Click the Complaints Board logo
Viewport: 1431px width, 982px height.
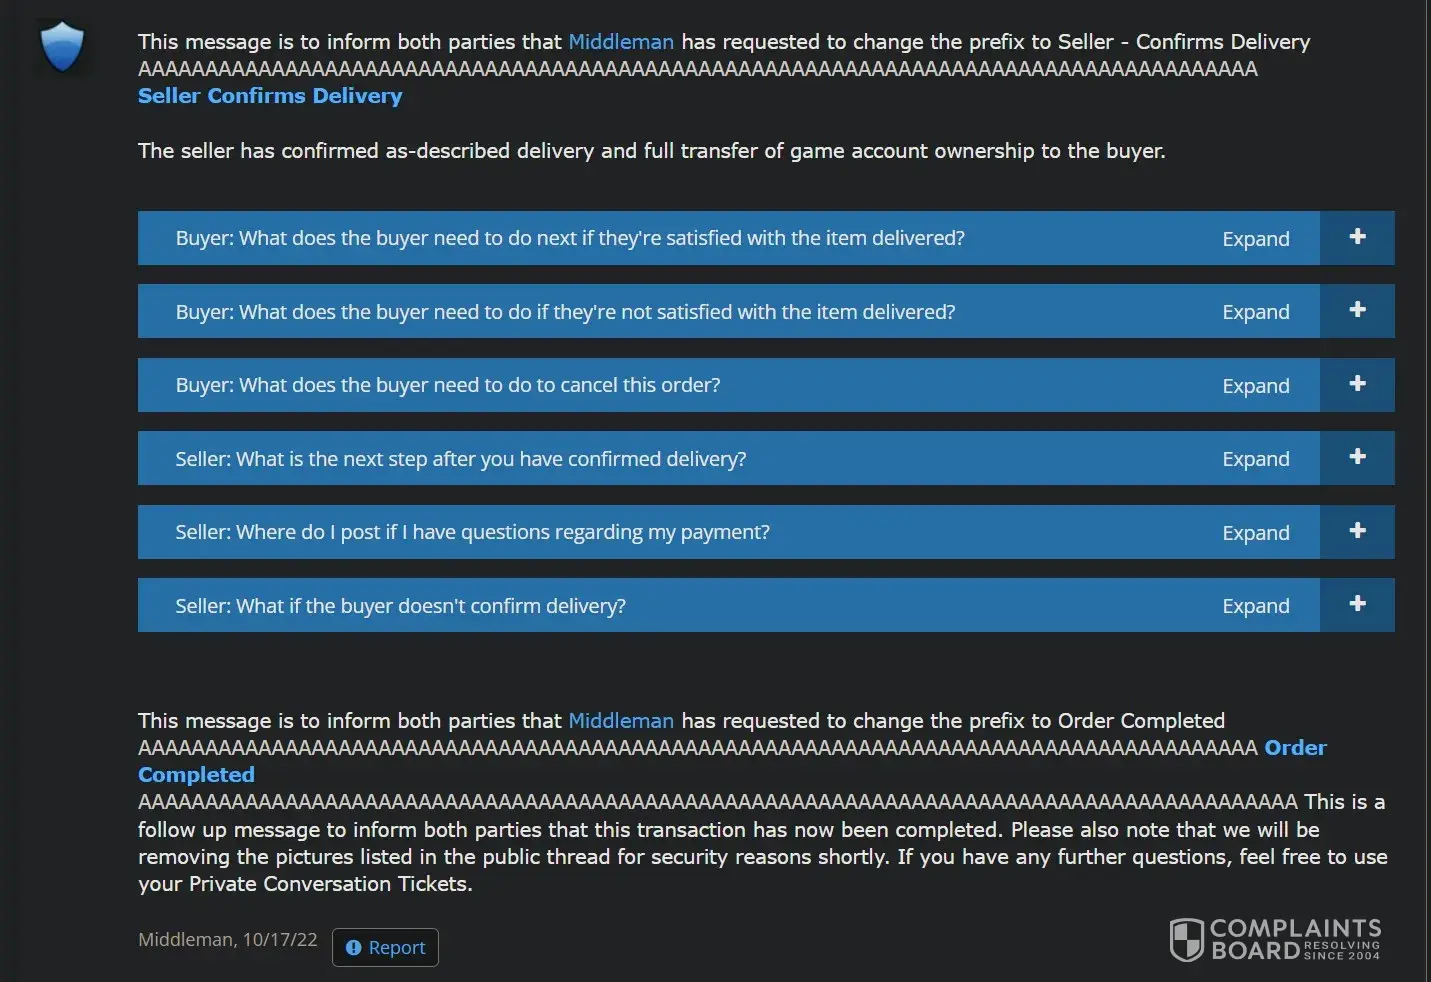coord(1275,940)
